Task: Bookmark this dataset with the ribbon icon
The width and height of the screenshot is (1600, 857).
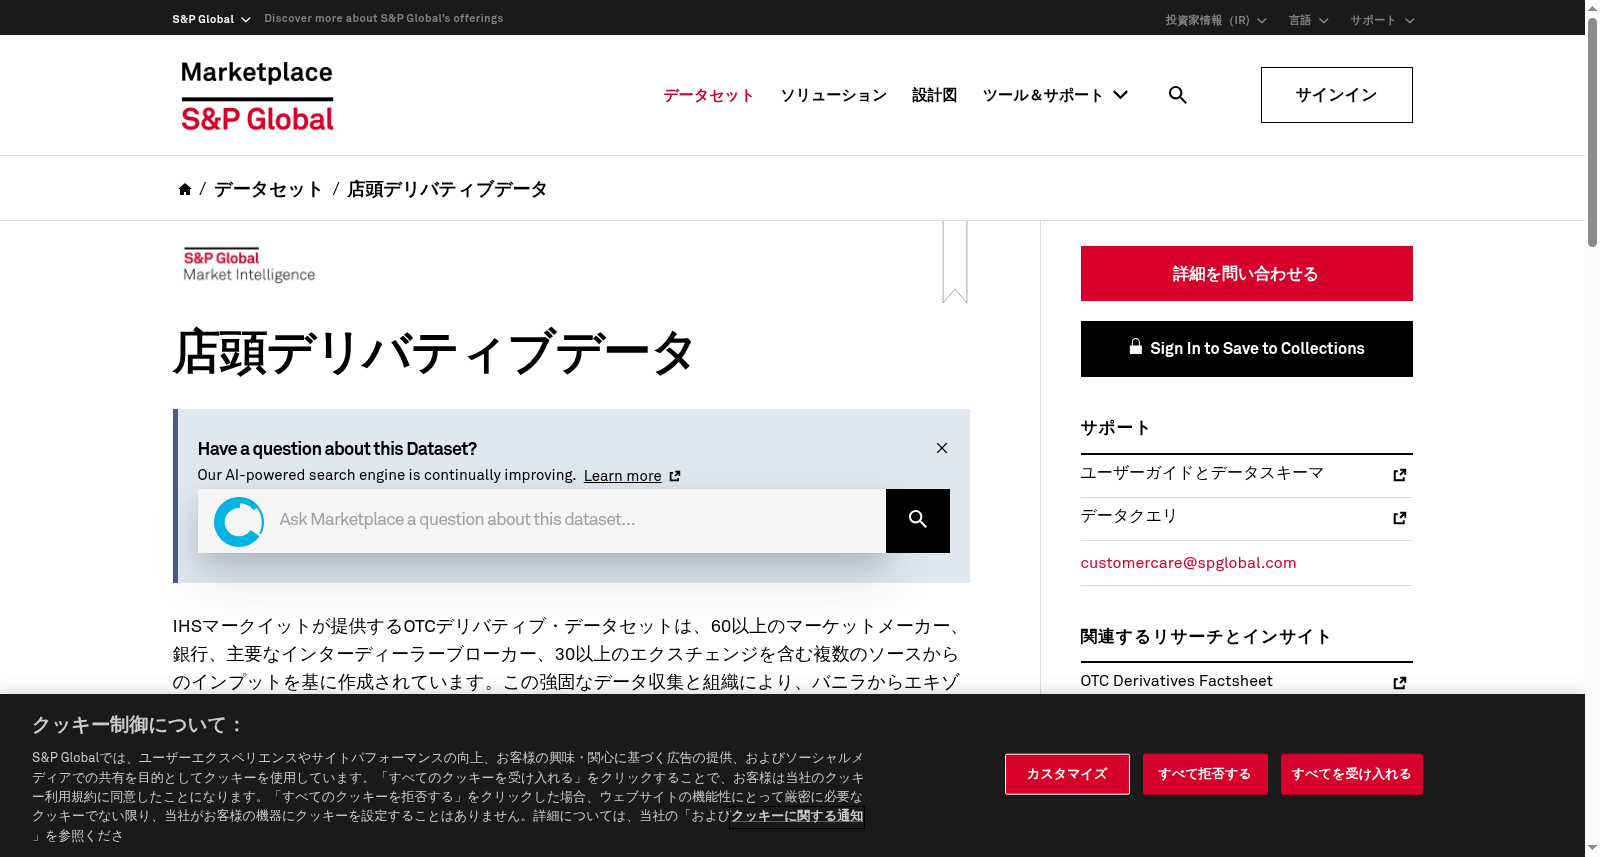Action: point(955,262)
